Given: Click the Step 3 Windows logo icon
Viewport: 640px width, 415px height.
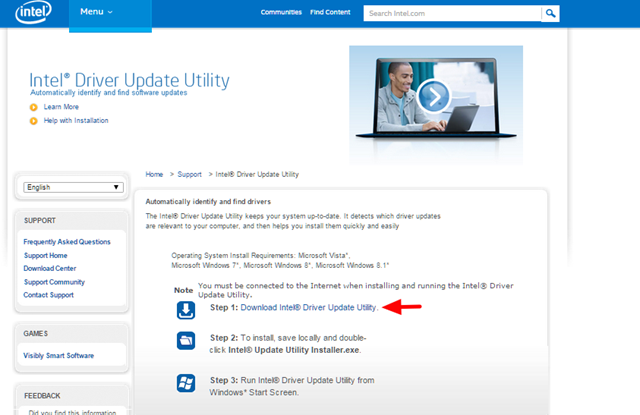Looking at the screenshot, I should [186, 383].
